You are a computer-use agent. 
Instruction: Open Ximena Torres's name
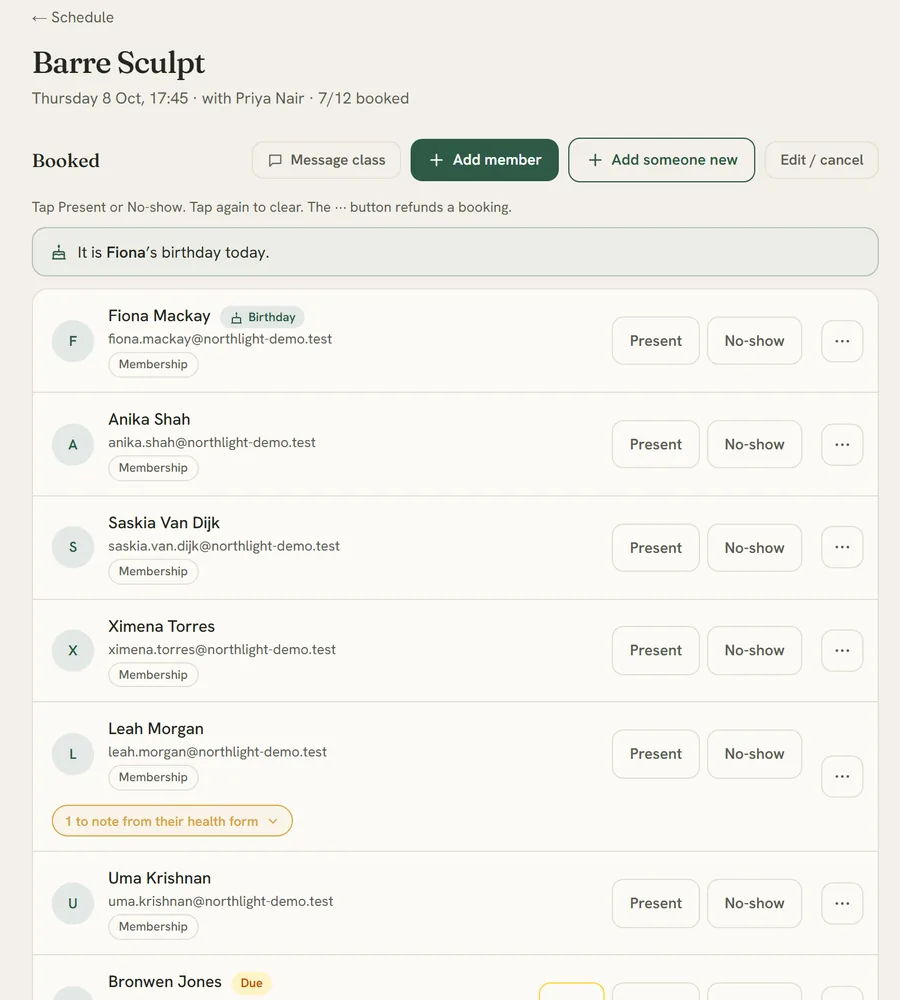coord(161,626)
